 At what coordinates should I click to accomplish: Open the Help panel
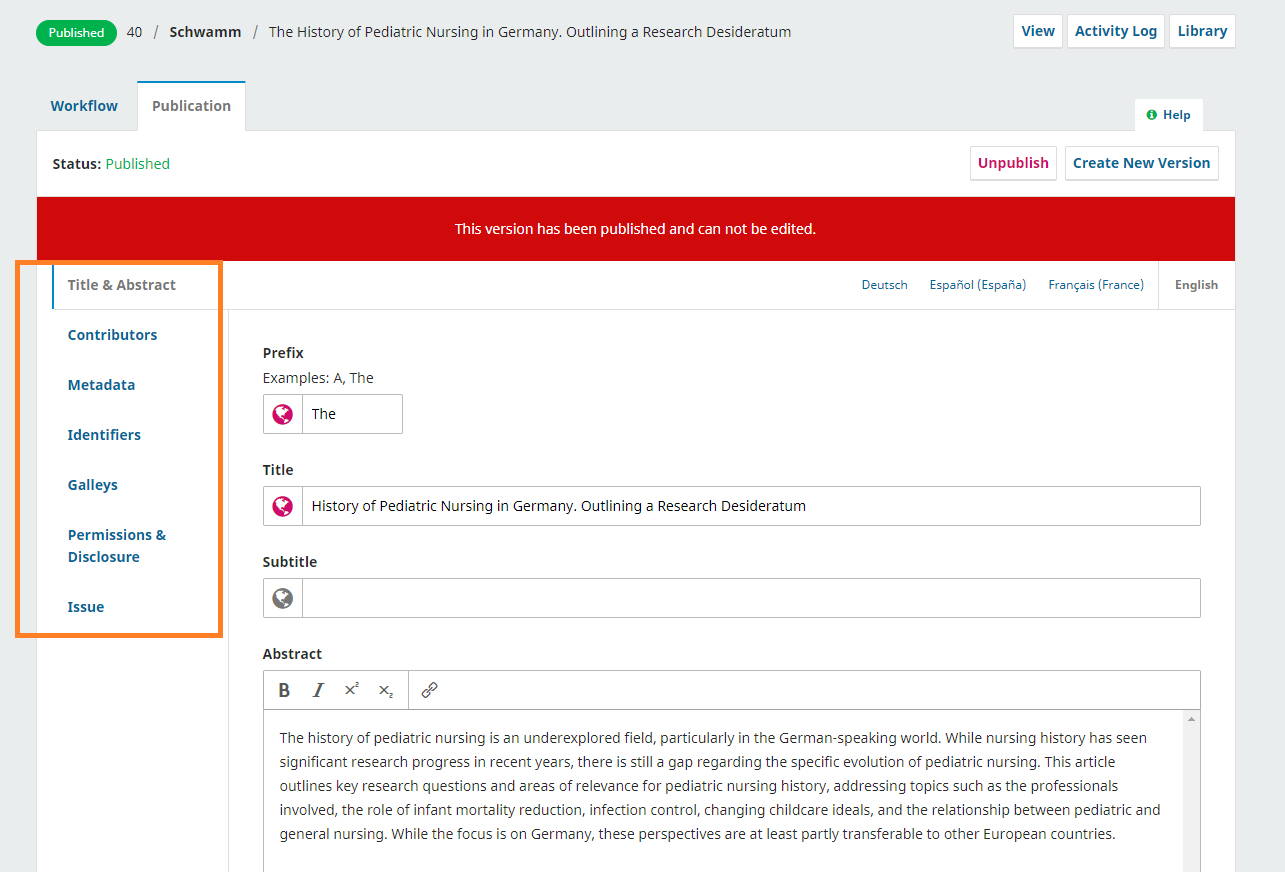point(1168,115)
